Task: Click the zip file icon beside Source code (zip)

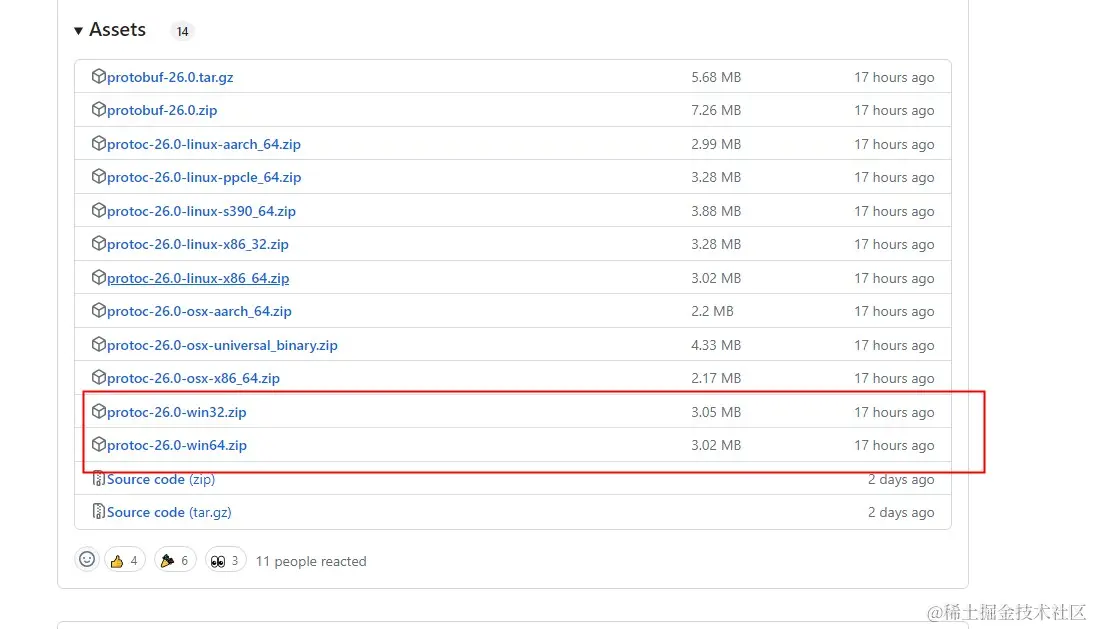Action: pyautogui.click(x=99, y=478)
